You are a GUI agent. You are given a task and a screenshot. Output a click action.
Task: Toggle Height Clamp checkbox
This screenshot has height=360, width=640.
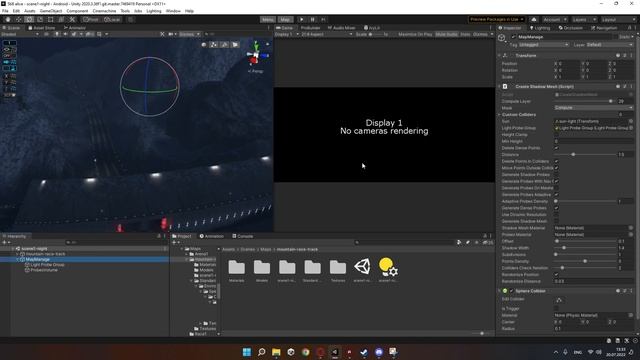click(556, 134)
